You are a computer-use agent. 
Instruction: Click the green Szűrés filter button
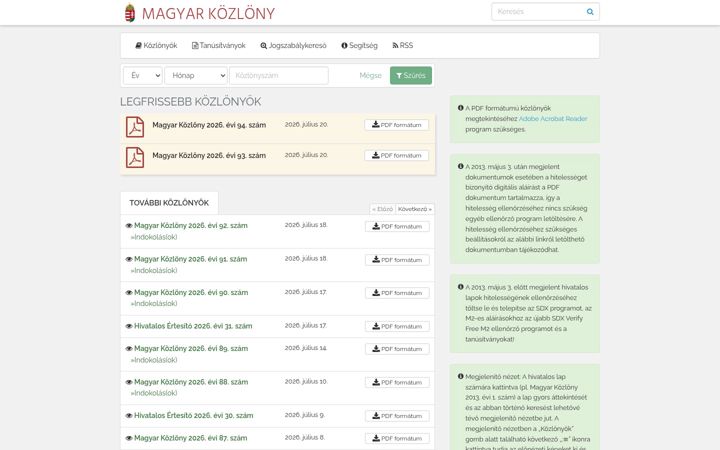(411, 76)
